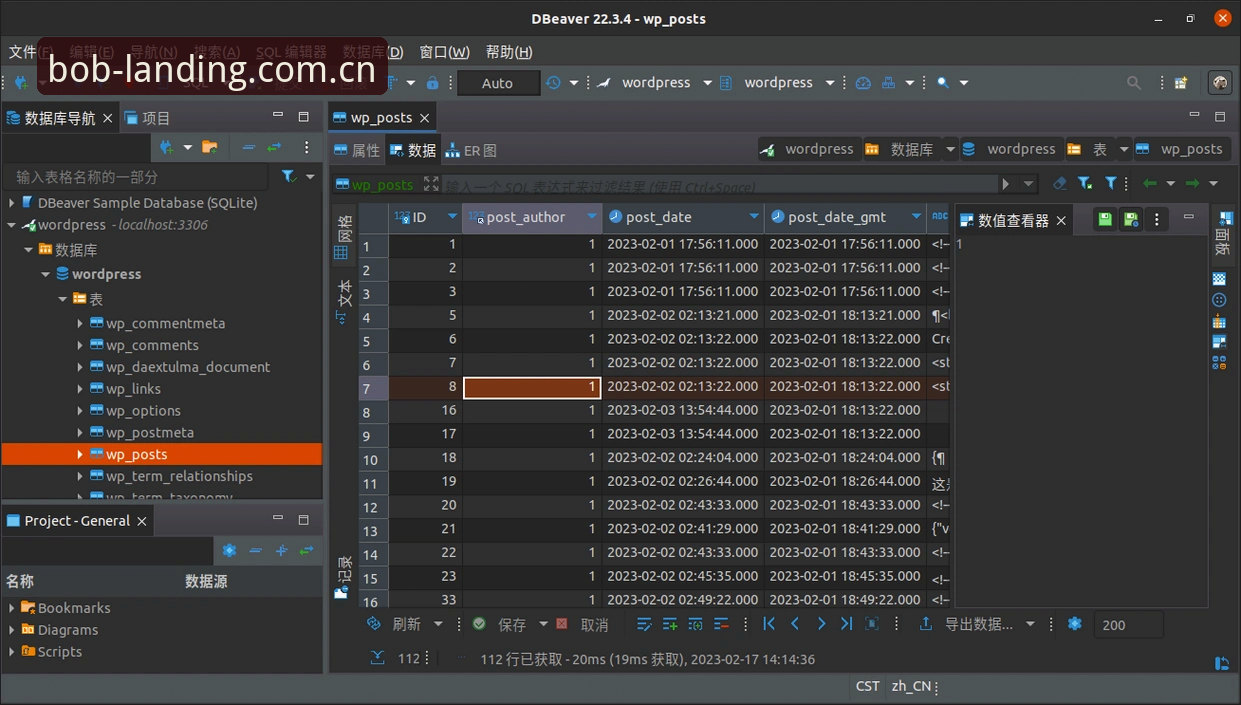Open the post_author column filter dropdown
Screen dimensions: 1241x705
pyautogui.click(x=592, y=217)
